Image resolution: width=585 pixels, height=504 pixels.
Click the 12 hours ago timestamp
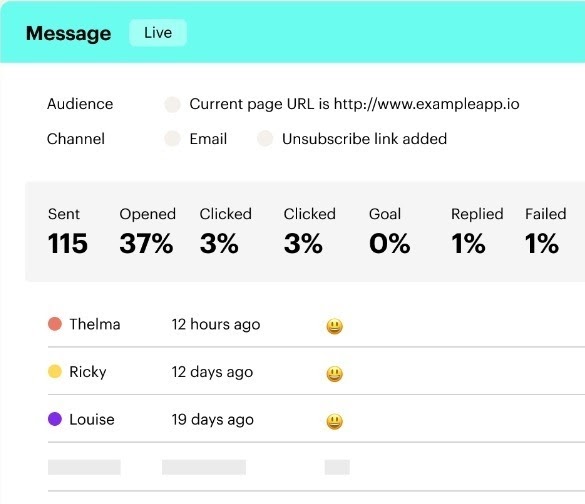click(216, 325)
